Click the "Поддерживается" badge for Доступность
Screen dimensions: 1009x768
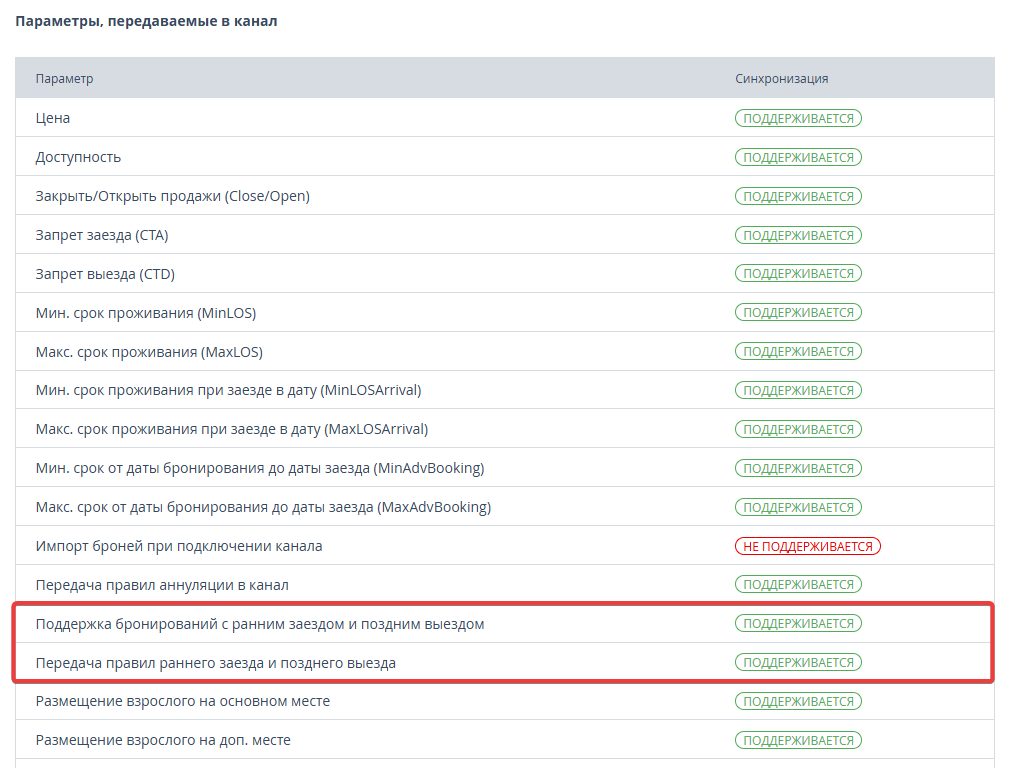pos(798,157)
